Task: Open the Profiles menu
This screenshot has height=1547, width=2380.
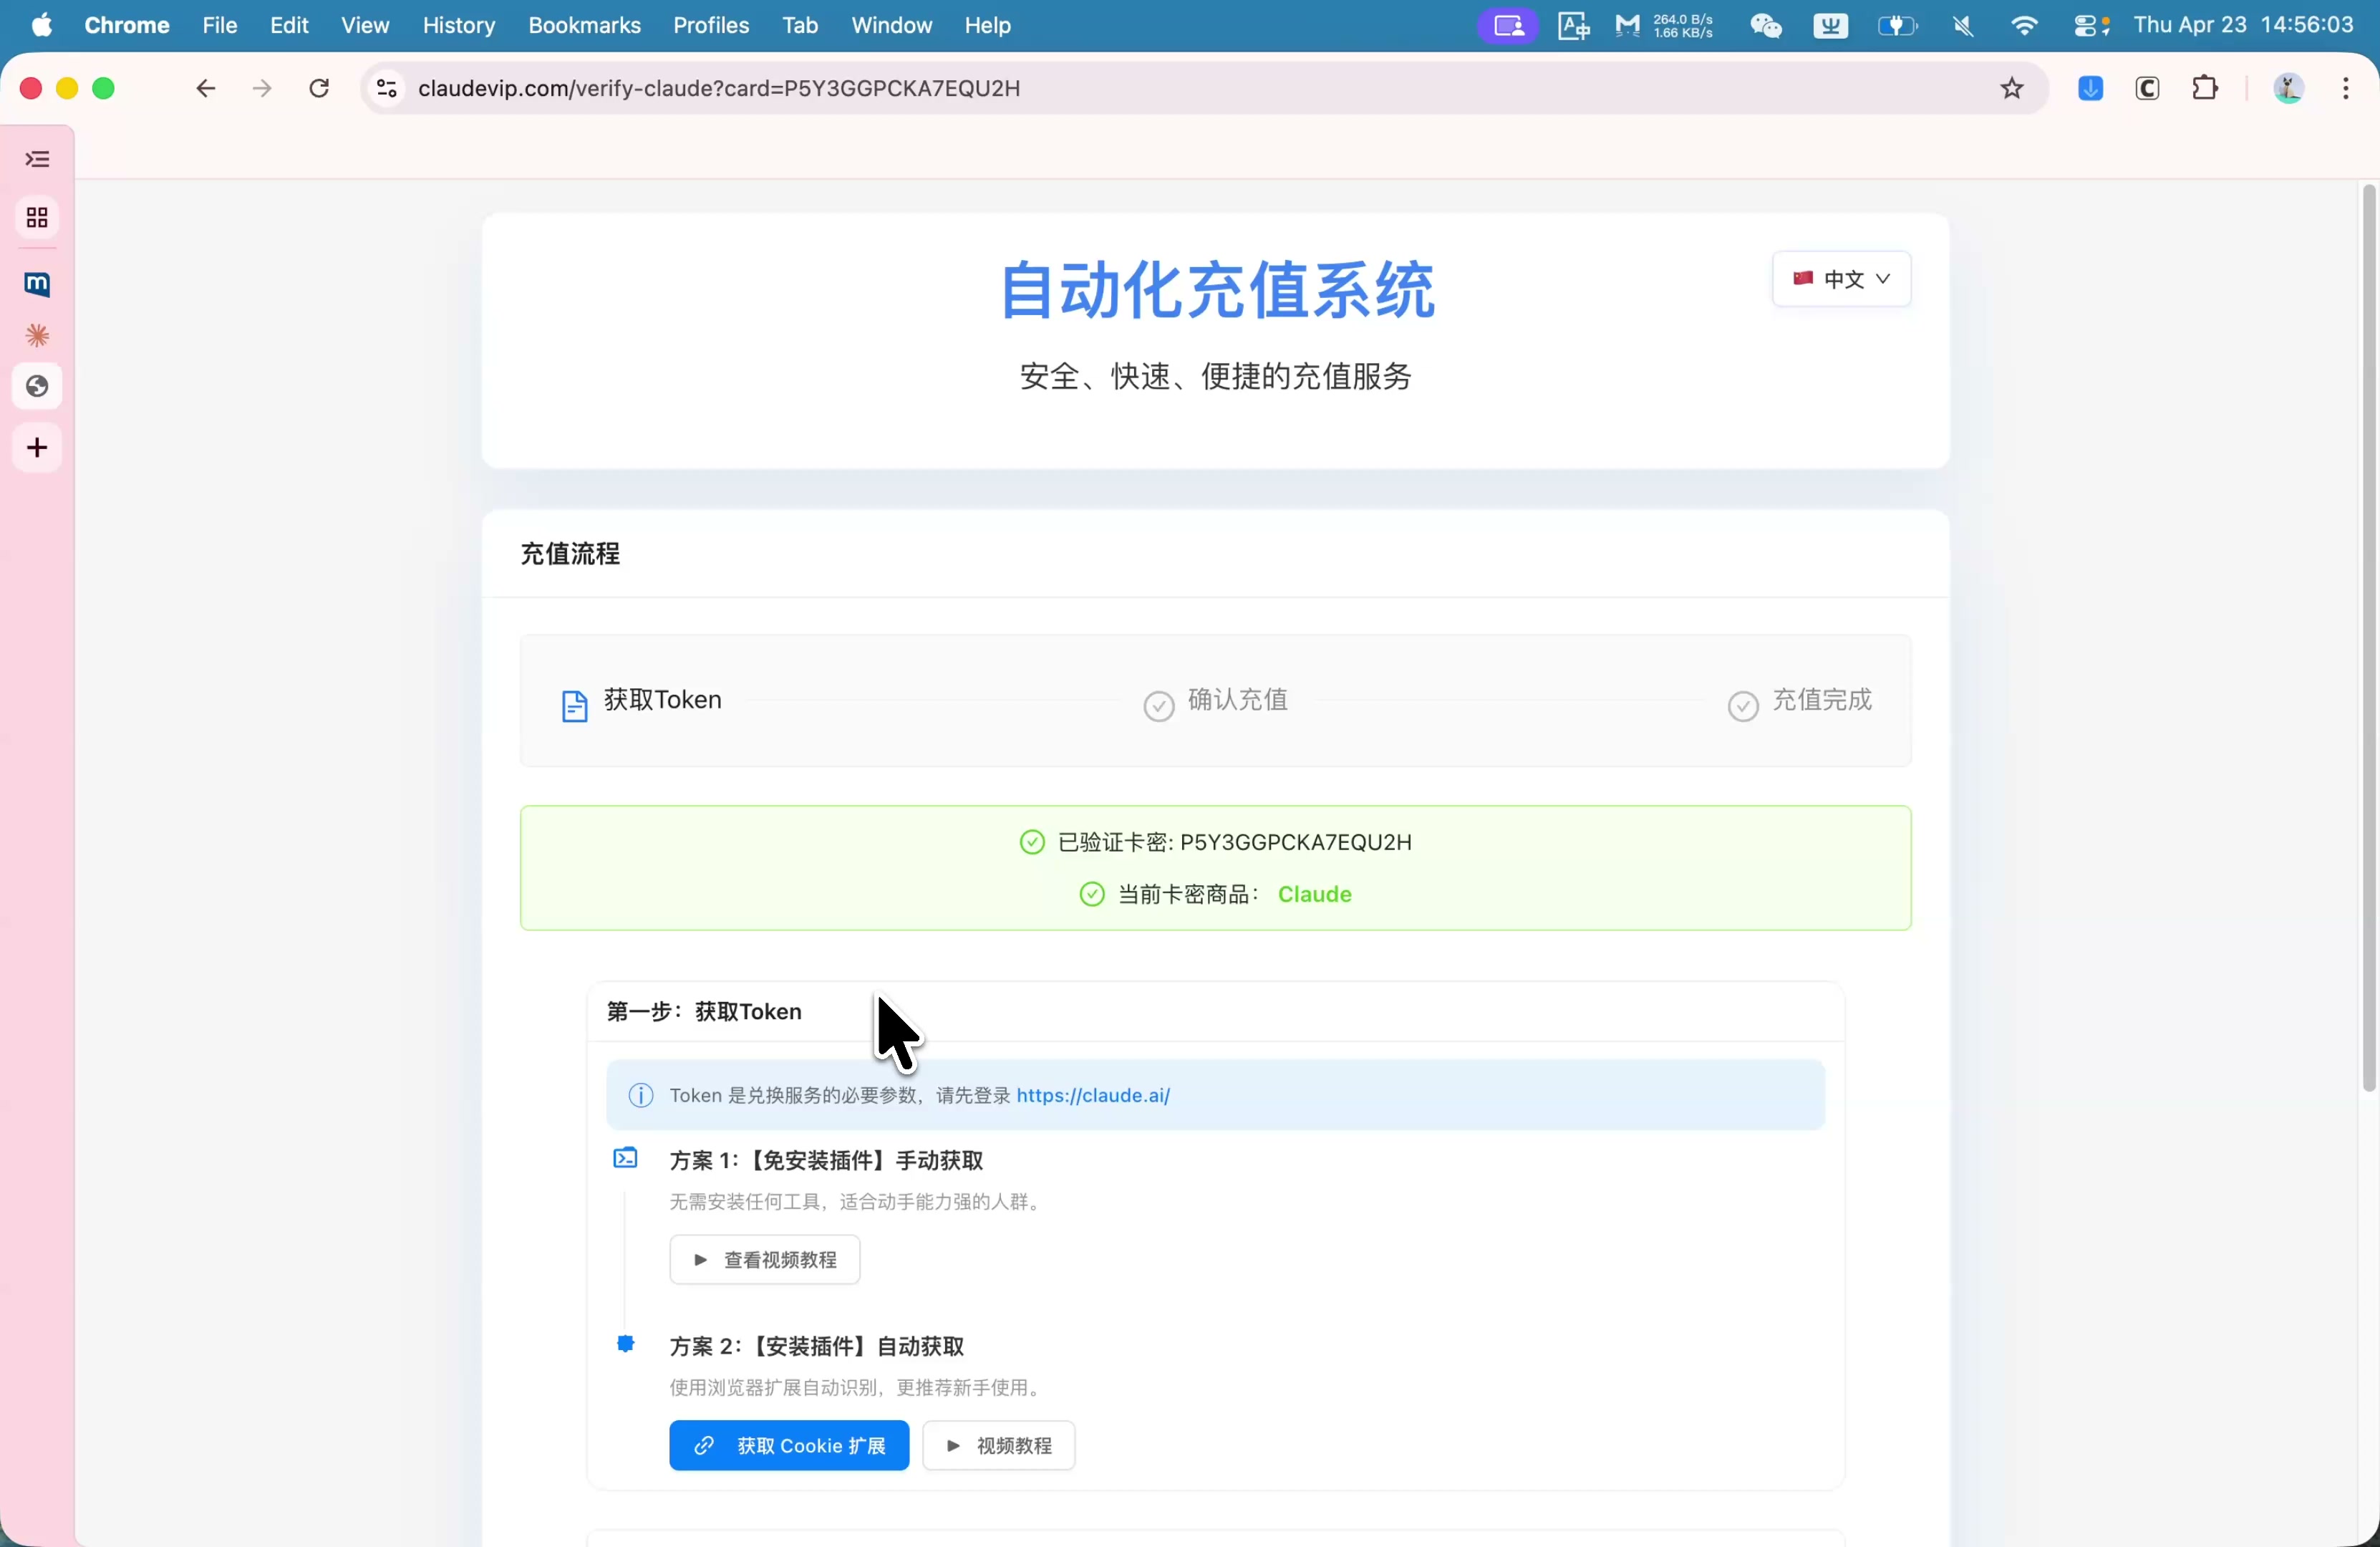Action: [x=711, y=25]
